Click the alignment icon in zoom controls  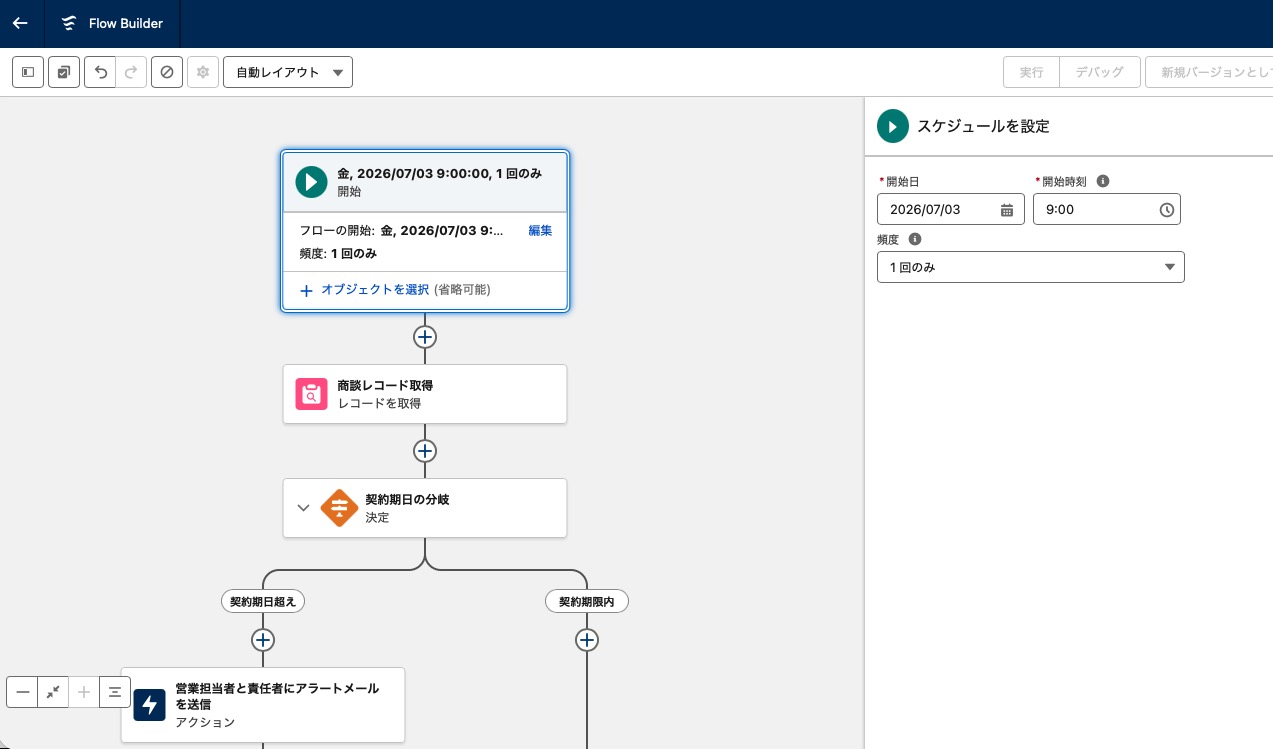(115, 692)
